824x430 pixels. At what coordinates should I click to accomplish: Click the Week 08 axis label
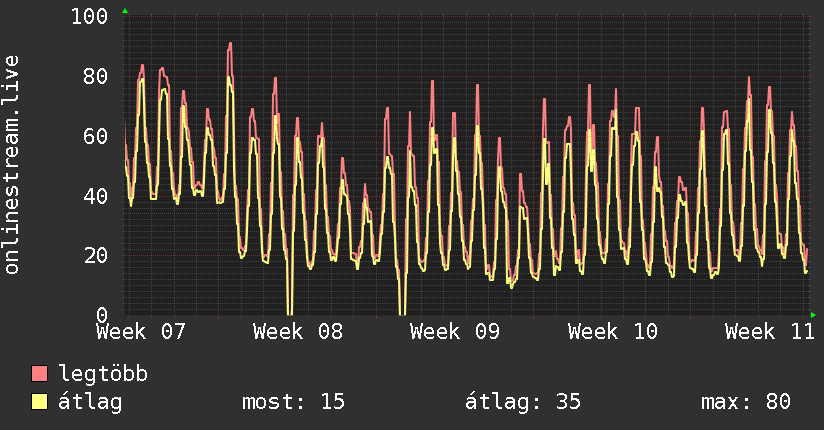298,332
